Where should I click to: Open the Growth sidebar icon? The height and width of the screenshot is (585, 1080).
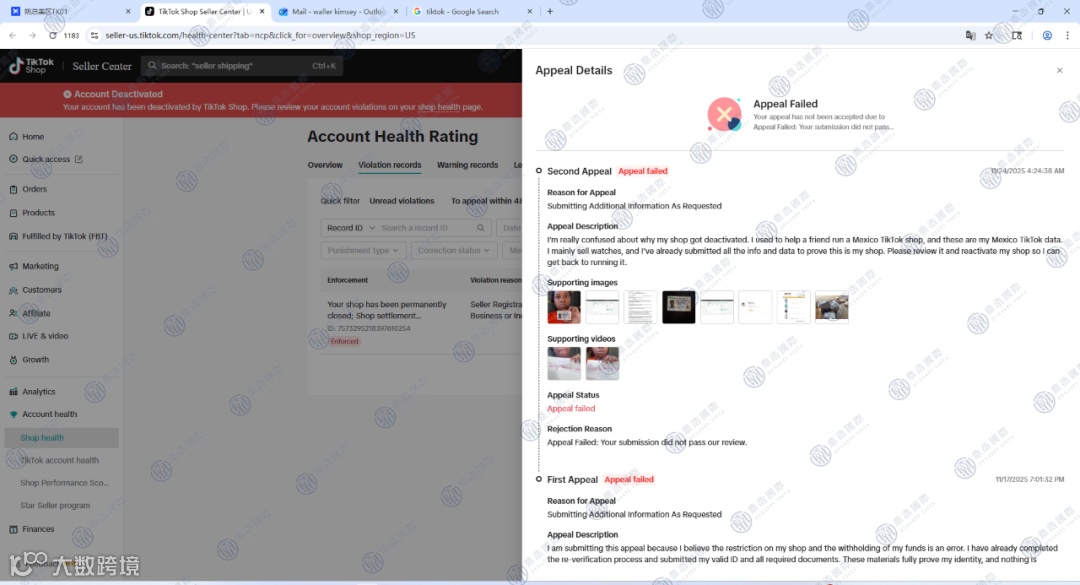point(13,360)
